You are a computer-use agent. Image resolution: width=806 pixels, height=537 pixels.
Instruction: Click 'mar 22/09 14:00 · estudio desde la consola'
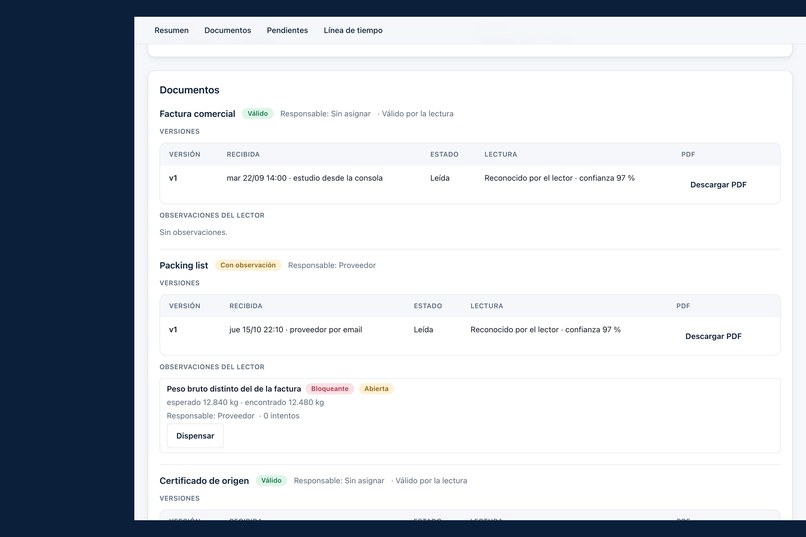point(305,178)
